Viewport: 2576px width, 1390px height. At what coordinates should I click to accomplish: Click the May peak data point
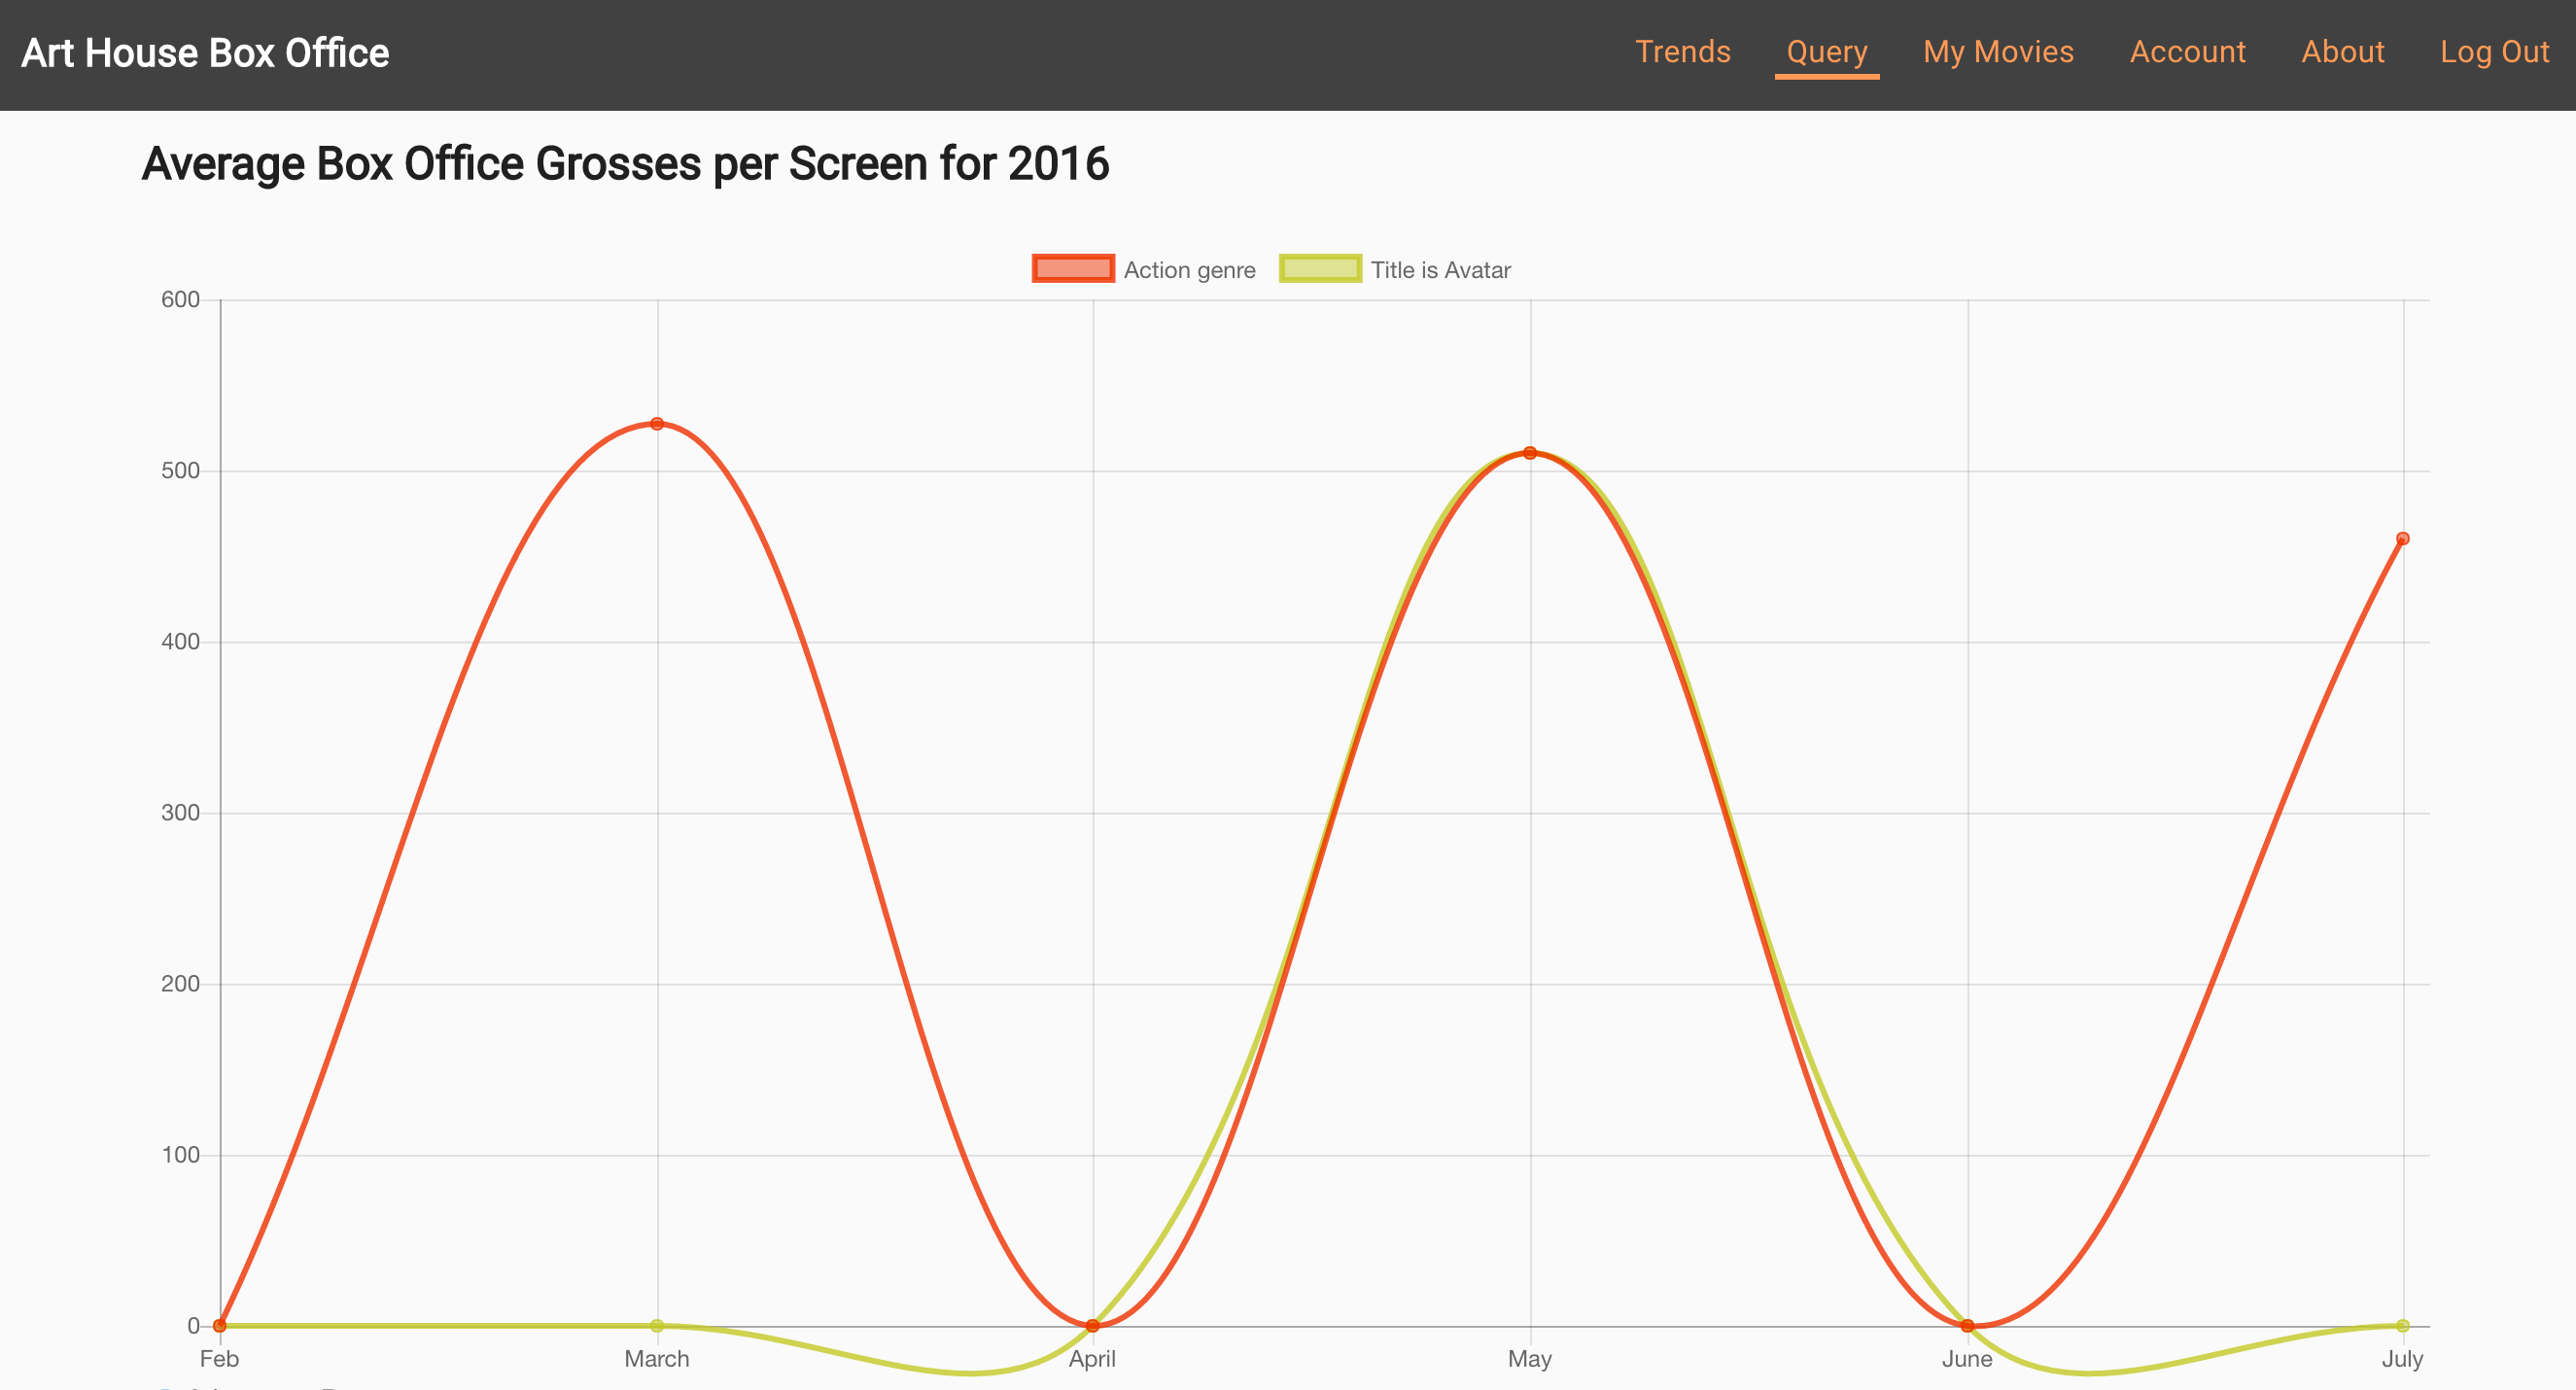tap(1529, 453)
